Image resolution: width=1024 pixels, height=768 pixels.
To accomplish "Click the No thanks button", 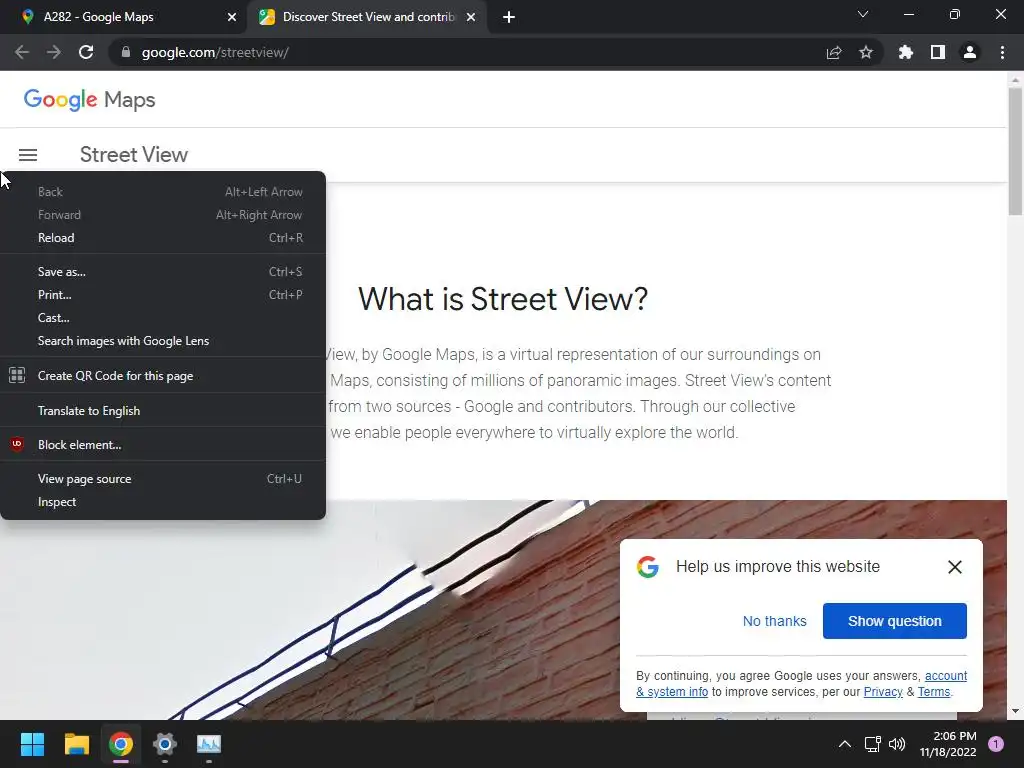I will pyautogui.click(x=775, y=621).
